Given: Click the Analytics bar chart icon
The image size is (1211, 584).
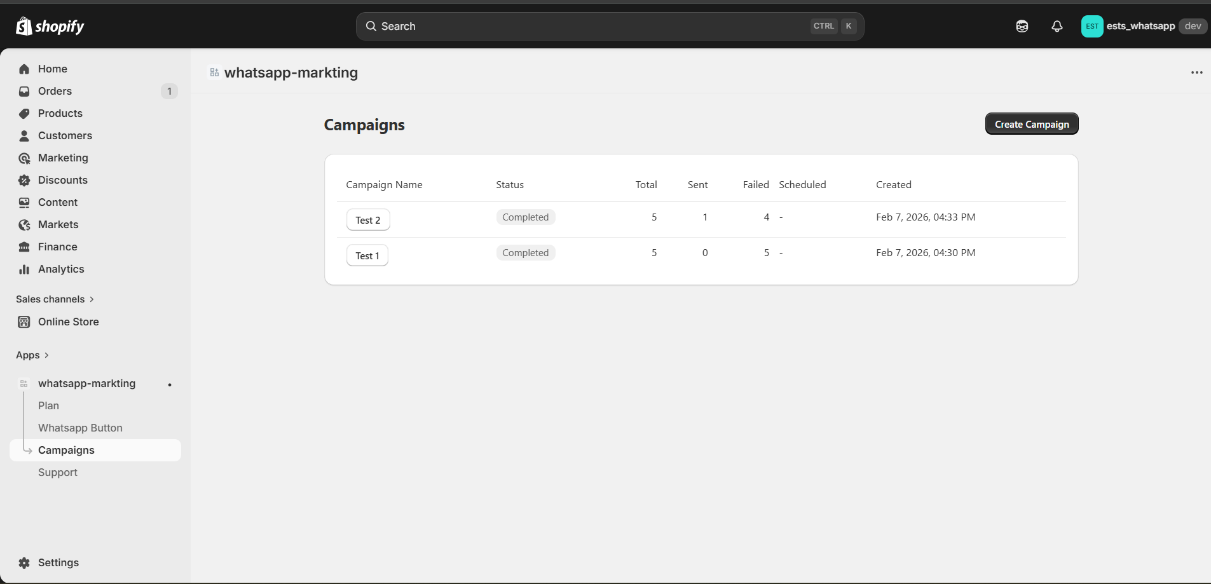Looking at the screenshot, I should tap(24, 269).
